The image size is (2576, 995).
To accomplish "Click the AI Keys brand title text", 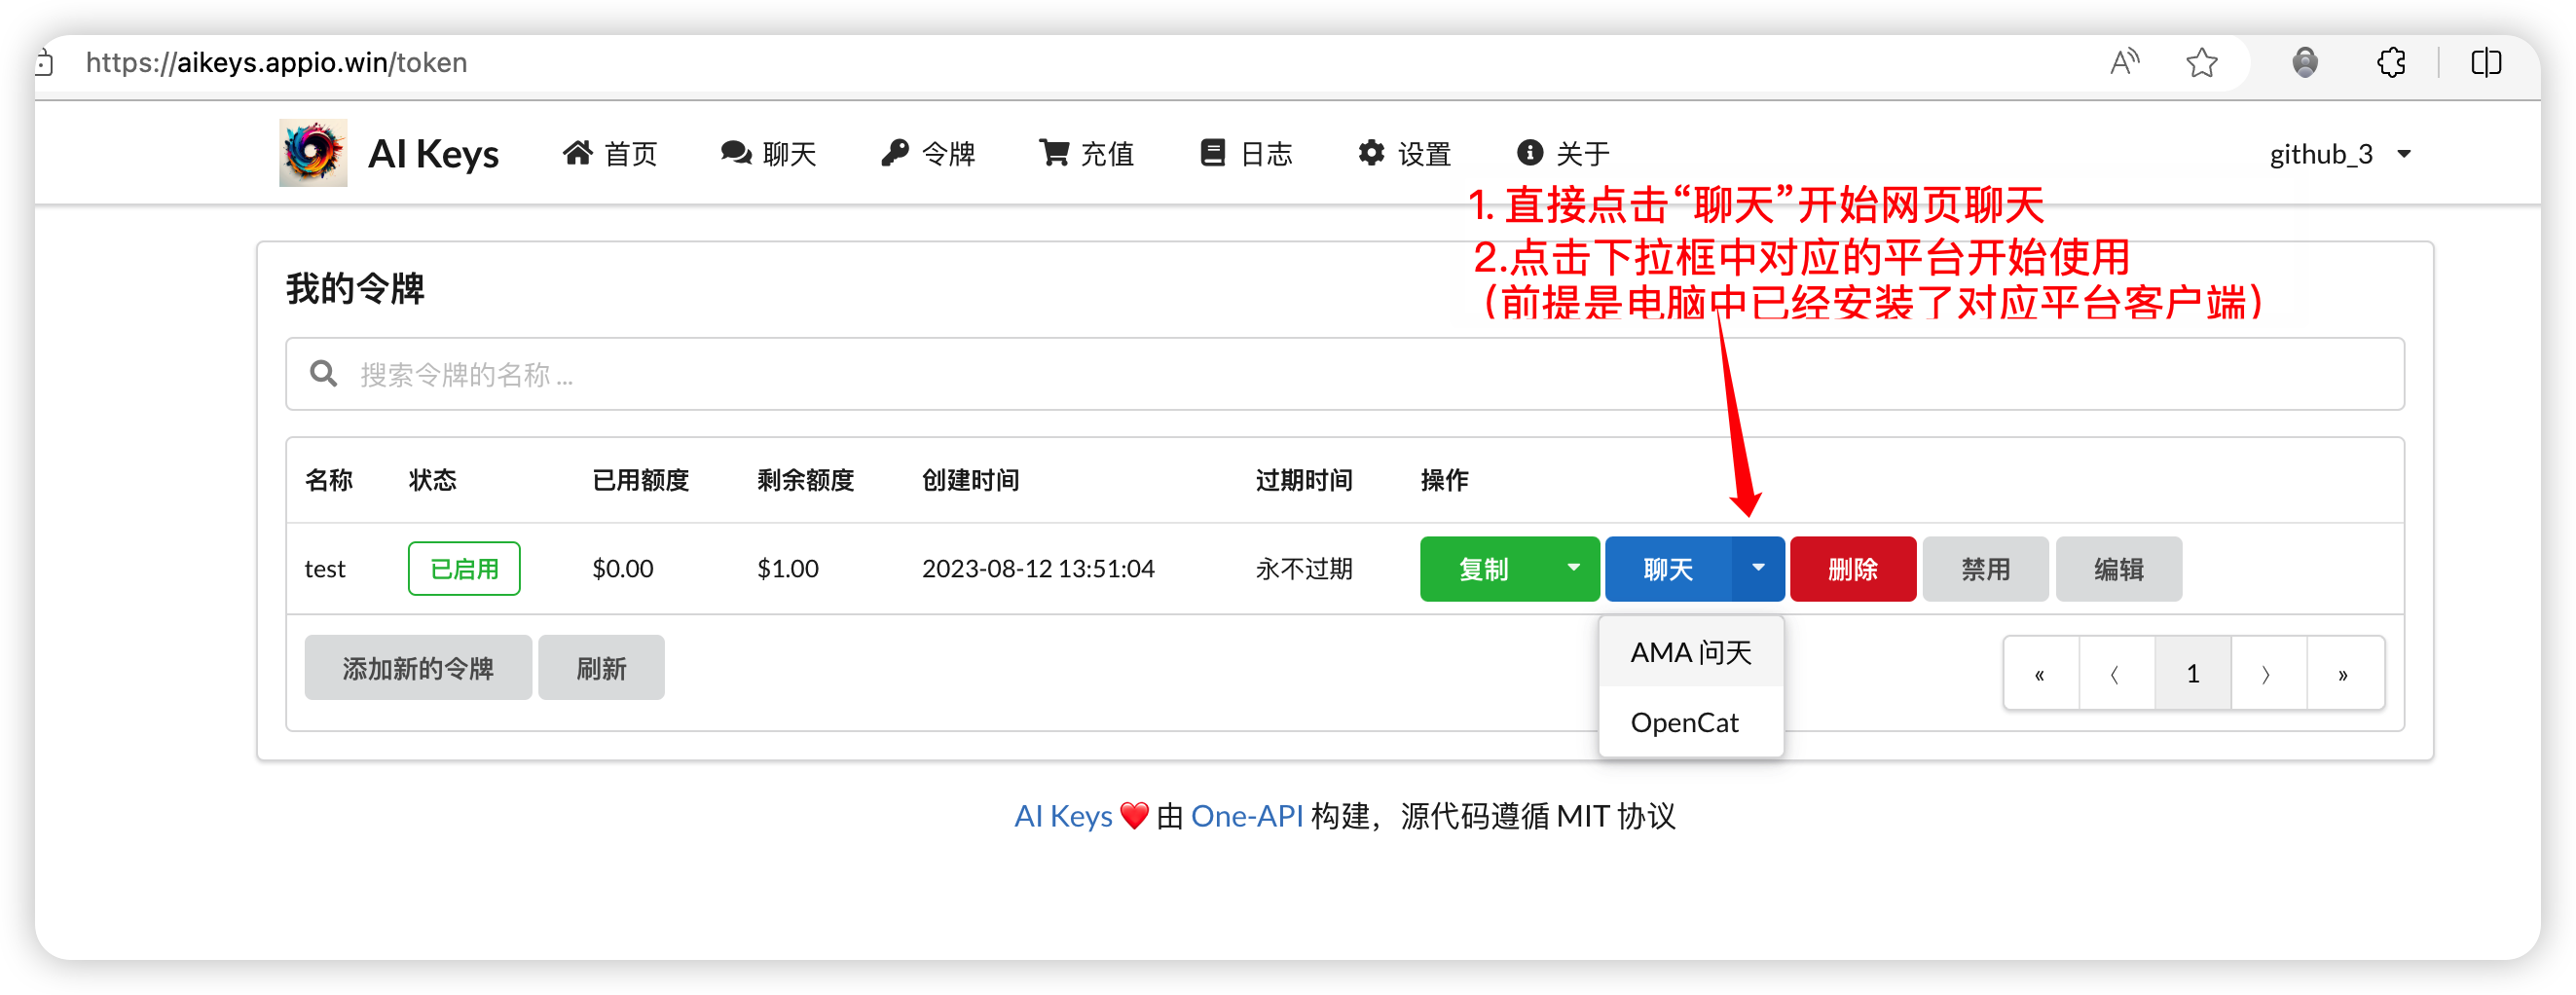I will 433,154.
